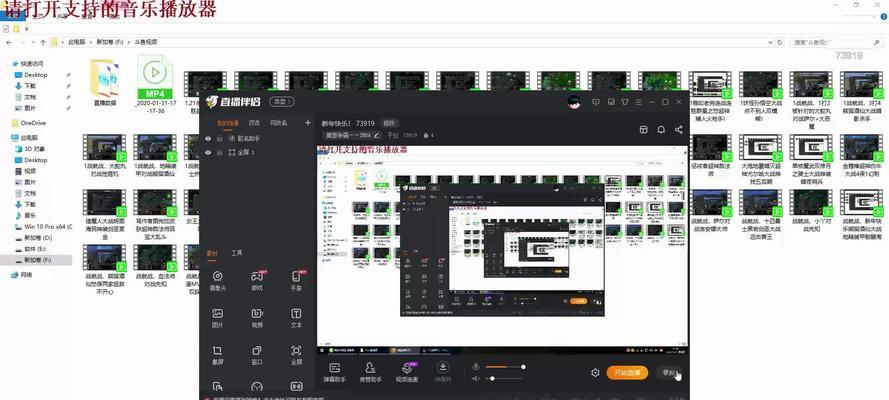Screen dimensions: 889x400
Task: Open settings gear beside 开始直播
Action: (x=595, y=373)
